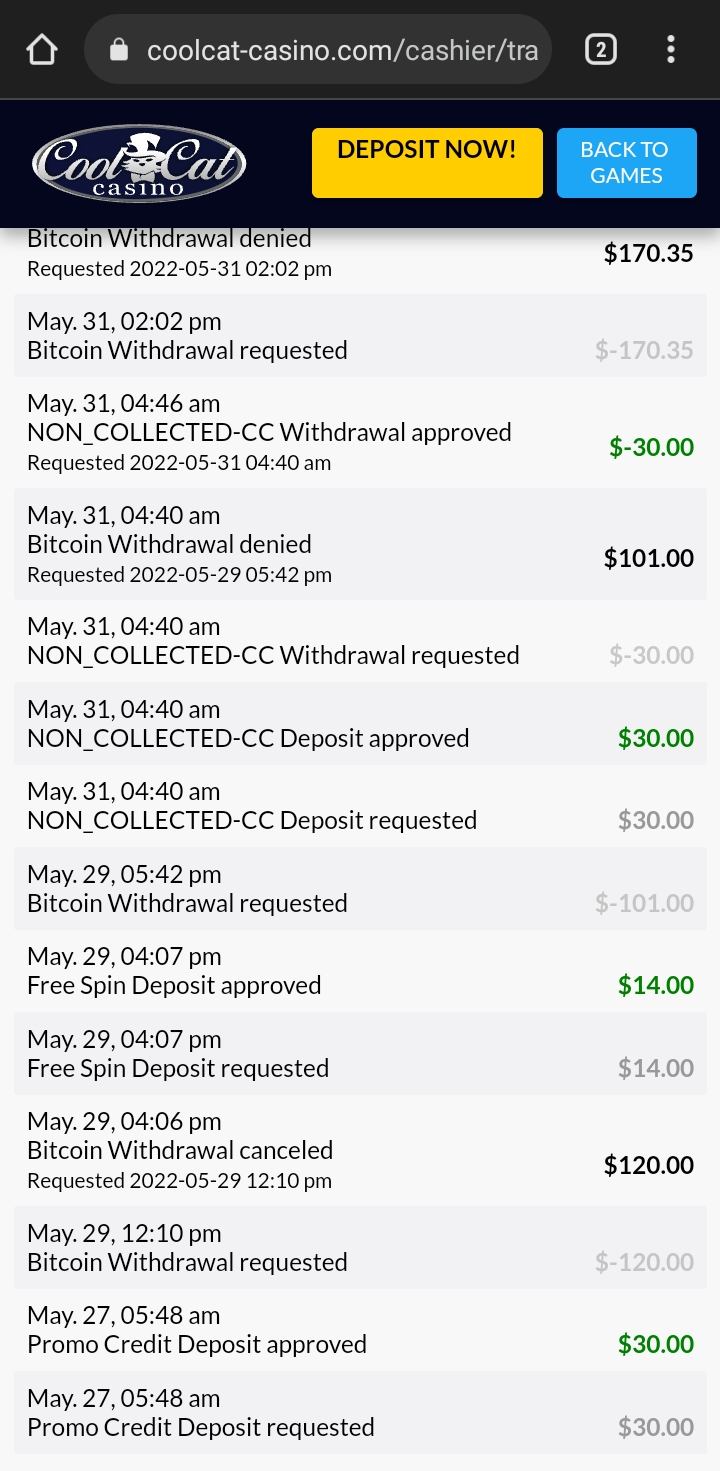The height and width of the screenshot is (1471, 720).
Task: Click Back to Games button
Action: coord(626,163)
